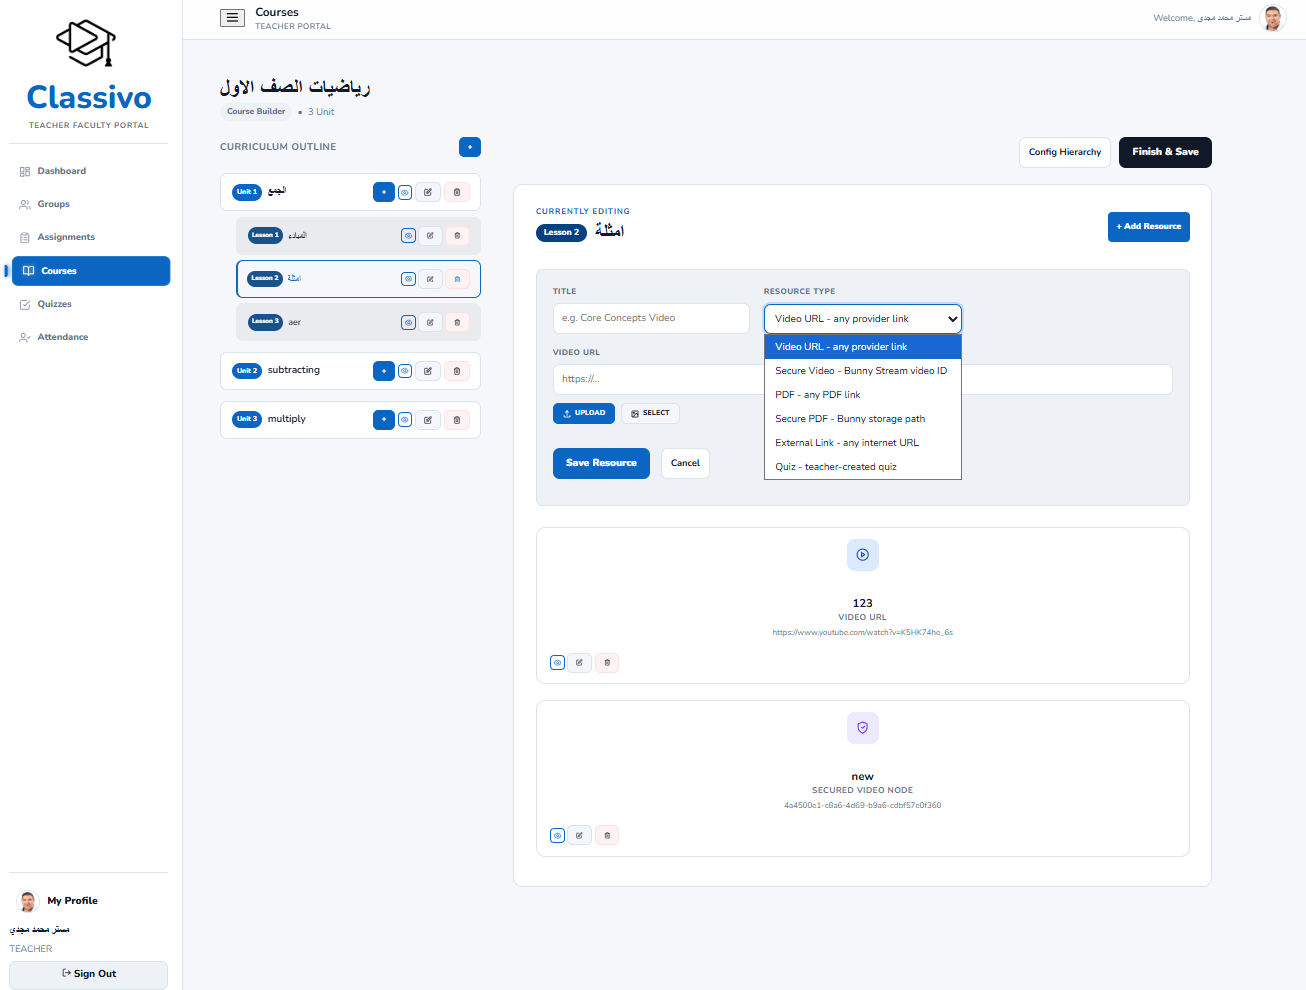
Task: Toggle visibility of Unit 2 subtracting
Action: coord(405,371)
